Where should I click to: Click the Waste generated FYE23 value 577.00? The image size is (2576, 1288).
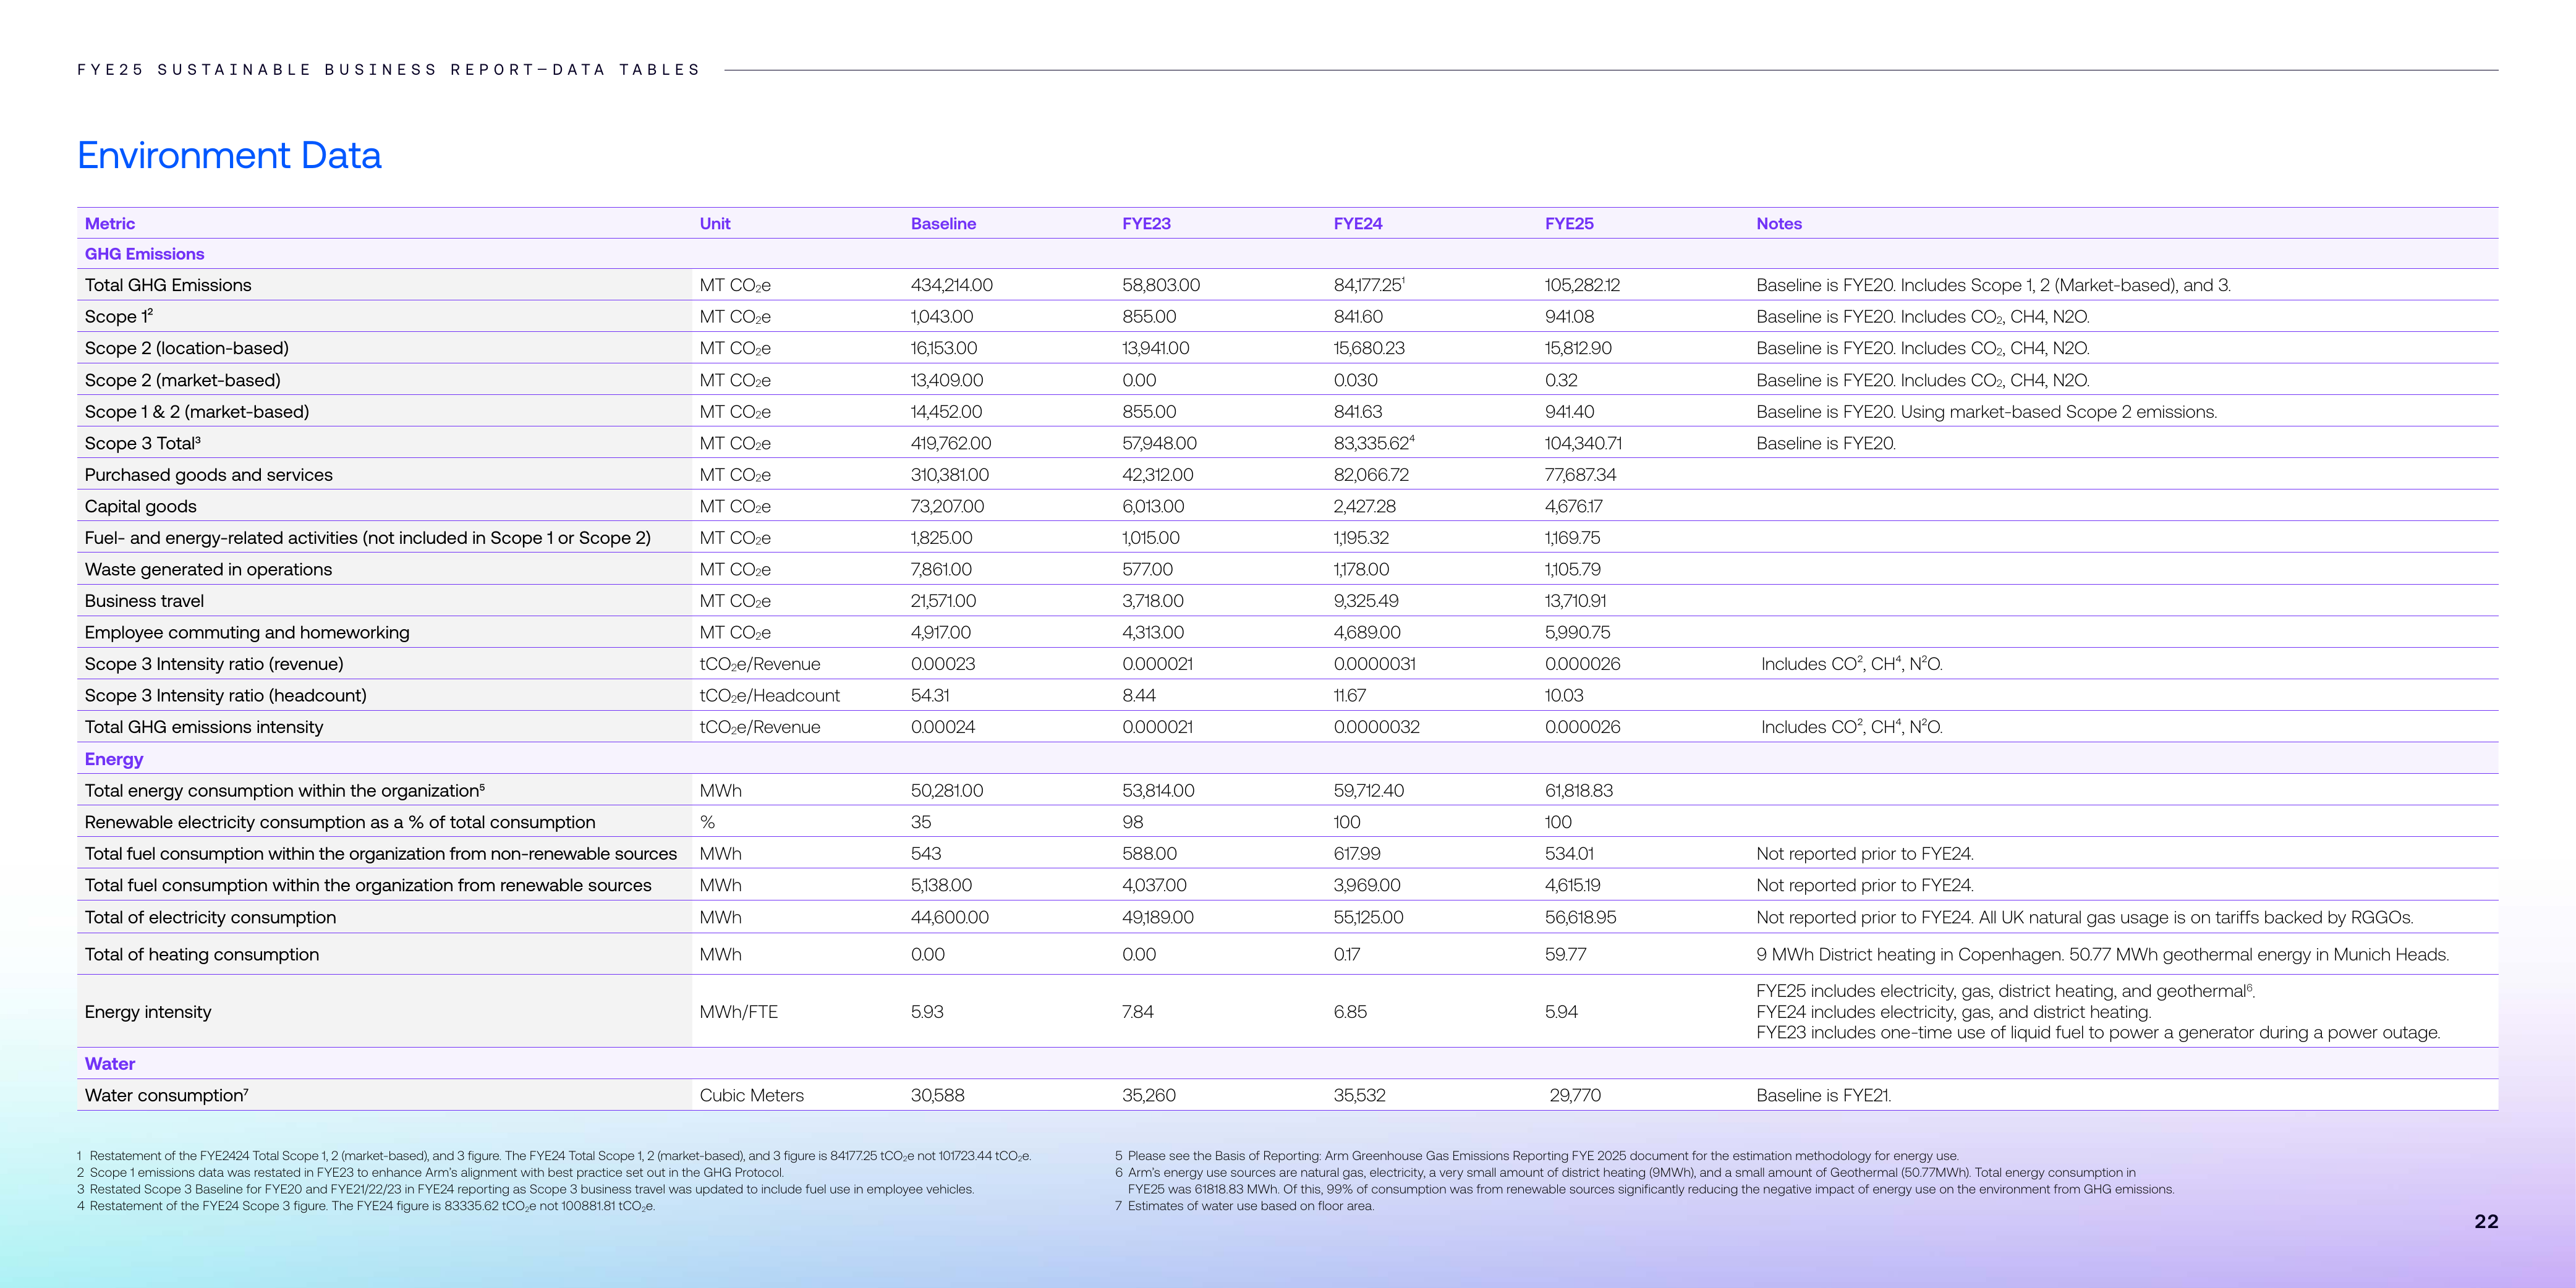[x=1148, y=569]
